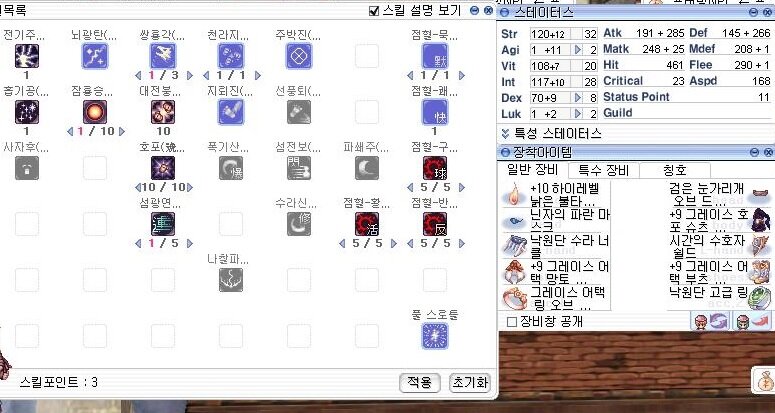Viewport: 775px width, 413px height.
Task: Select the 뇌광탄 skill icon
Action: pos(96,56)
